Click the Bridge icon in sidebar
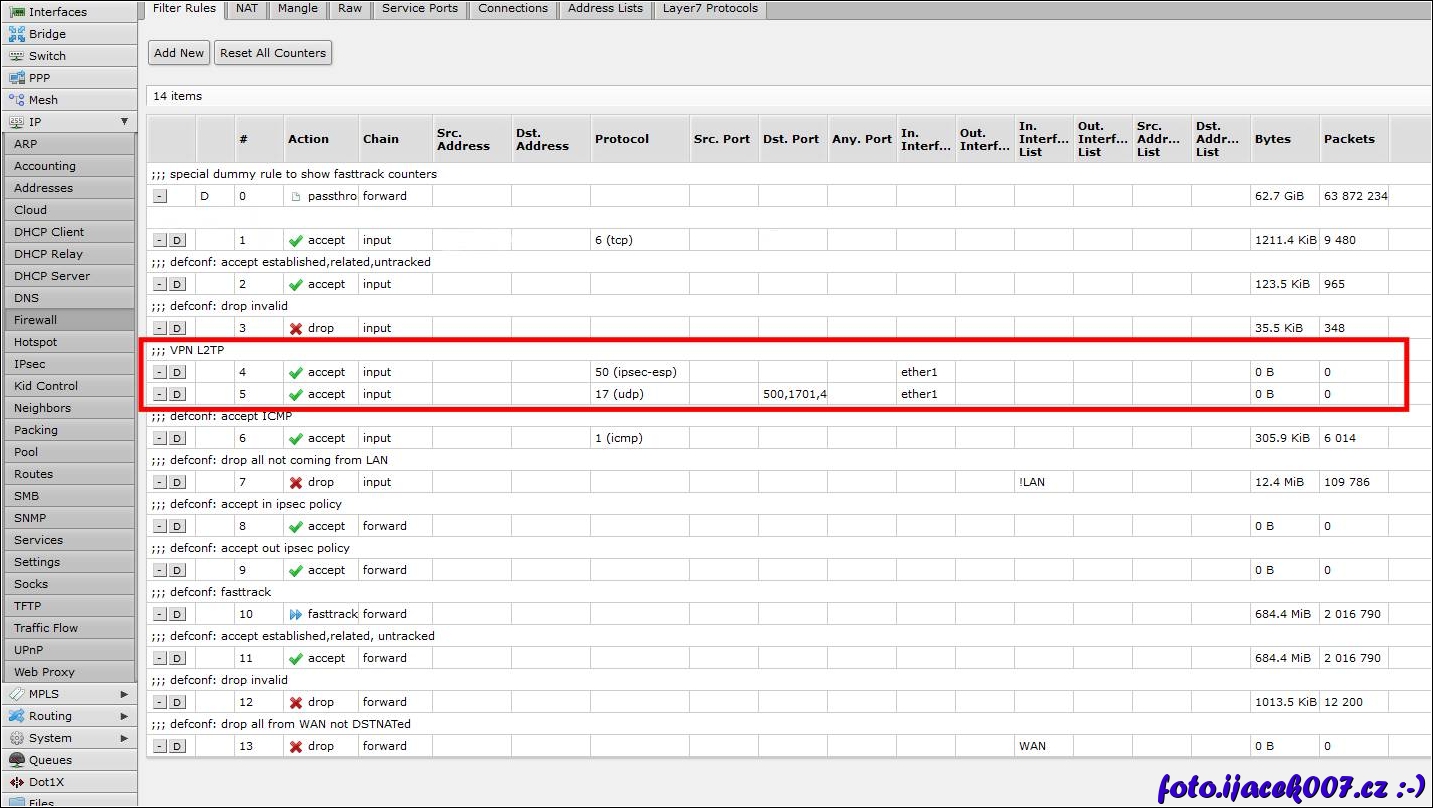Image resolution: width=1433 pixels, height=808 pixels. click(x=16, y=34)
